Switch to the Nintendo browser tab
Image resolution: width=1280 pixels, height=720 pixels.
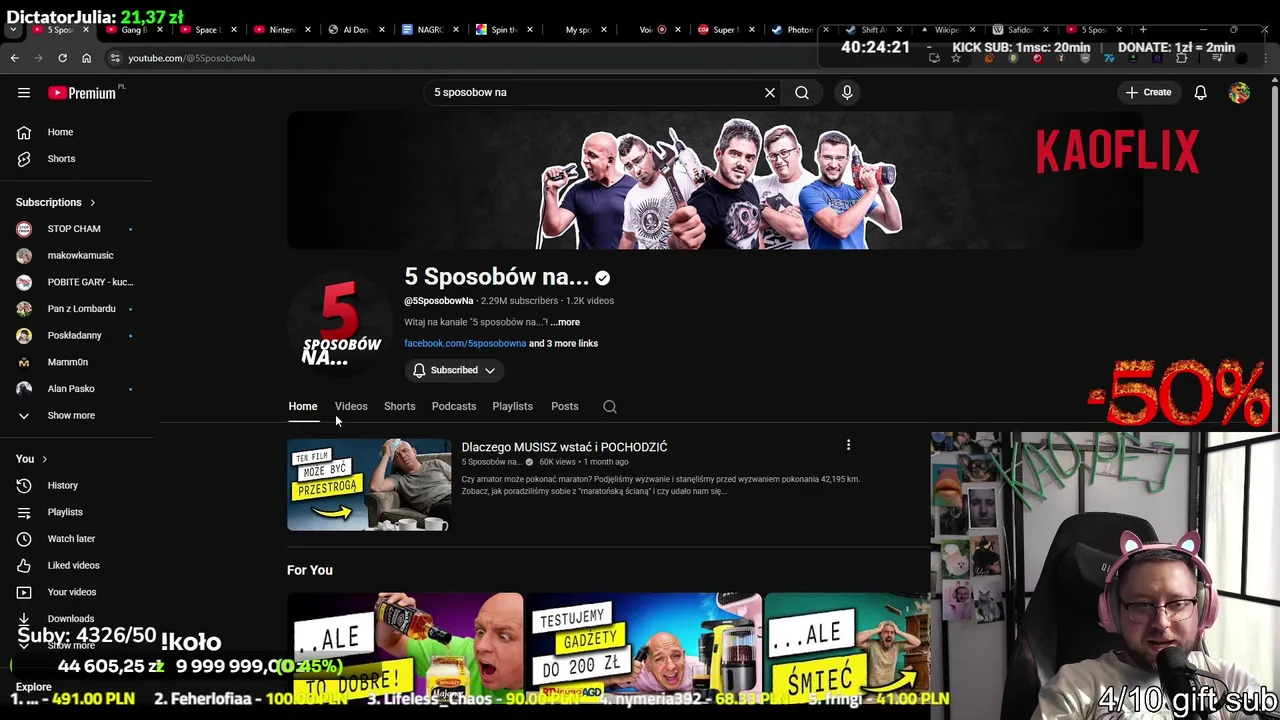click(x=283, y=30)
